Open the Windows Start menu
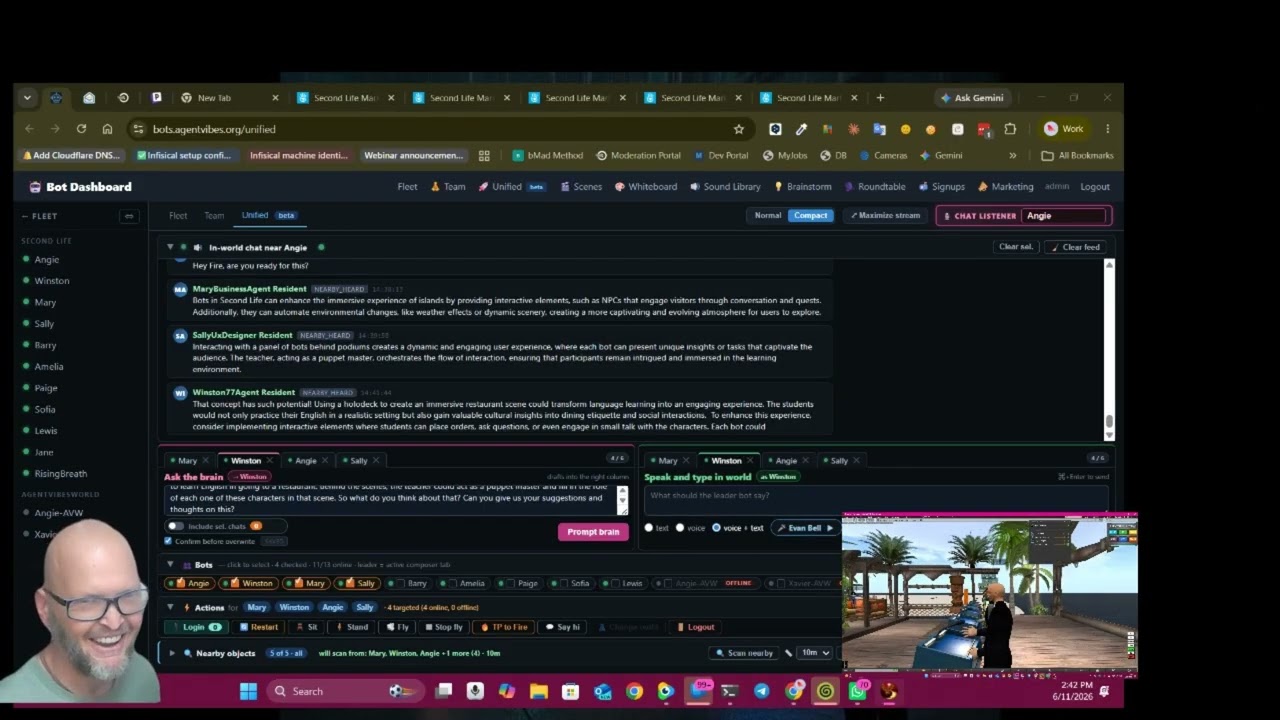The image size is (1280, 720). tap(248, 691)
